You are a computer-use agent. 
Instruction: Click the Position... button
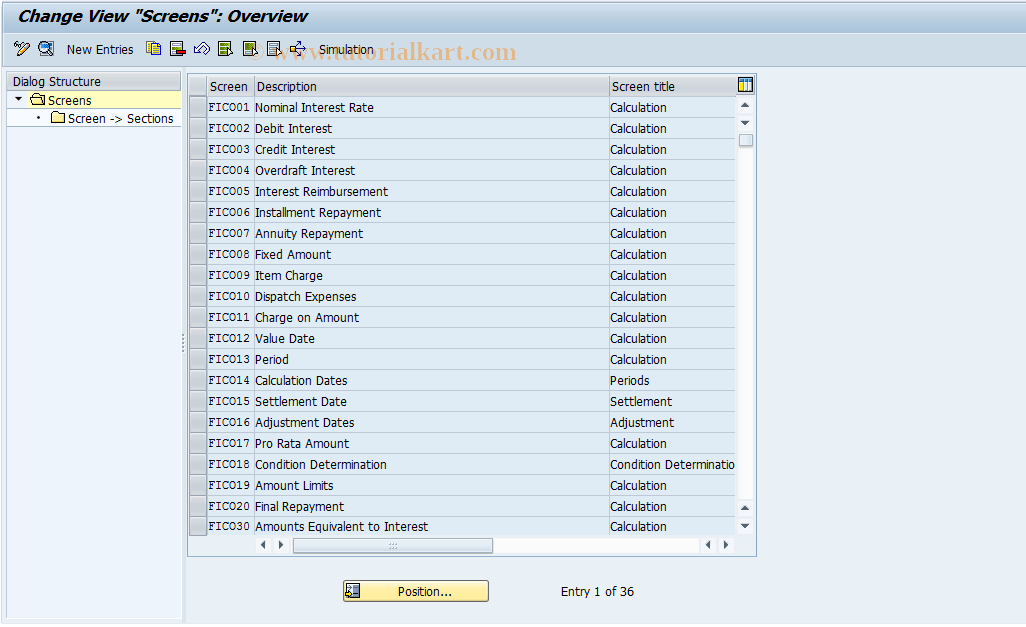(x=416, y=591)
